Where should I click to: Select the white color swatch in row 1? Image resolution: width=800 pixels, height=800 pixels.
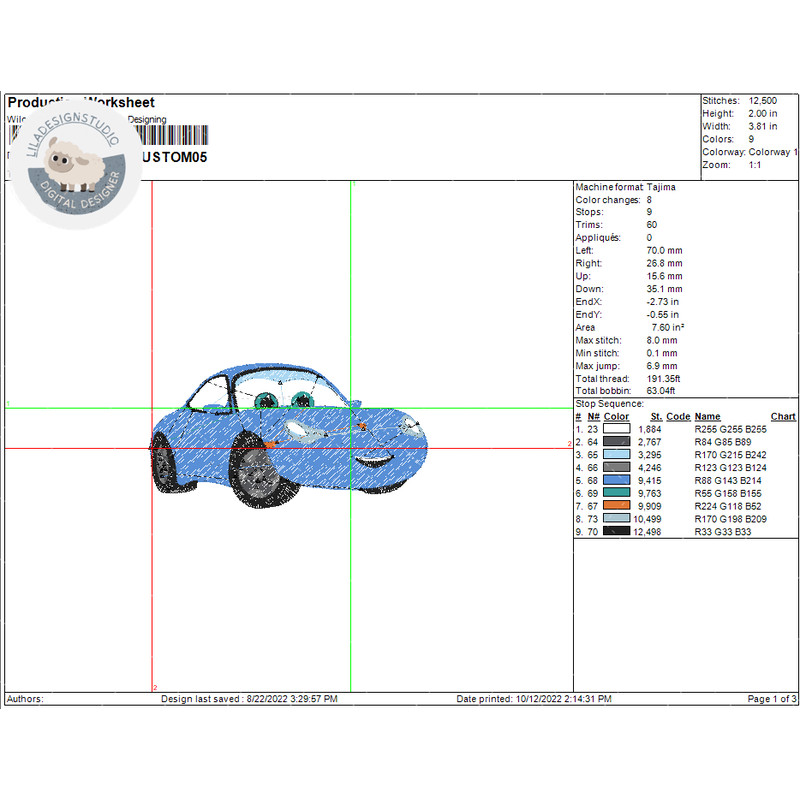pos(617,429)
